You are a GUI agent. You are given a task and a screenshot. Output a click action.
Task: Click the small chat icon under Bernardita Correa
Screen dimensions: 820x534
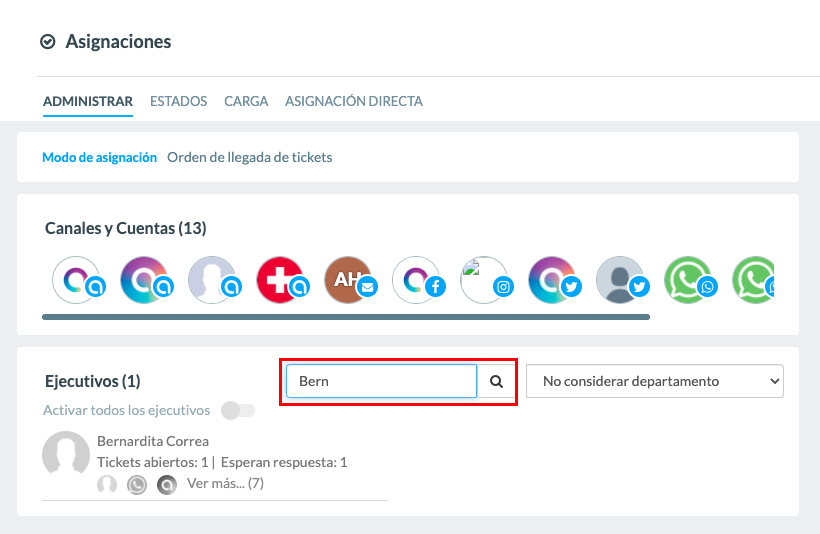tap(167, 485)
